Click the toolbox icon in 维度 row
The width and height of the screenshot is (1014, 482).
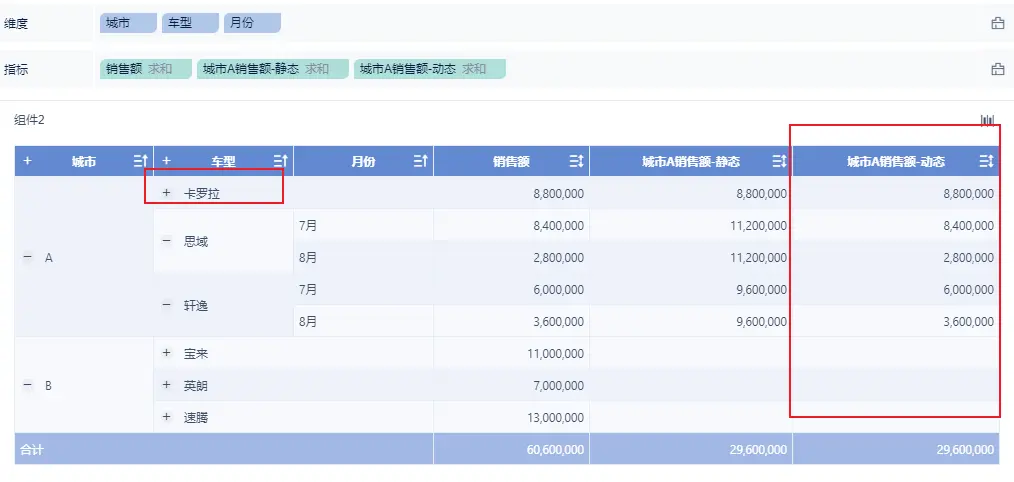coord(998,23)
